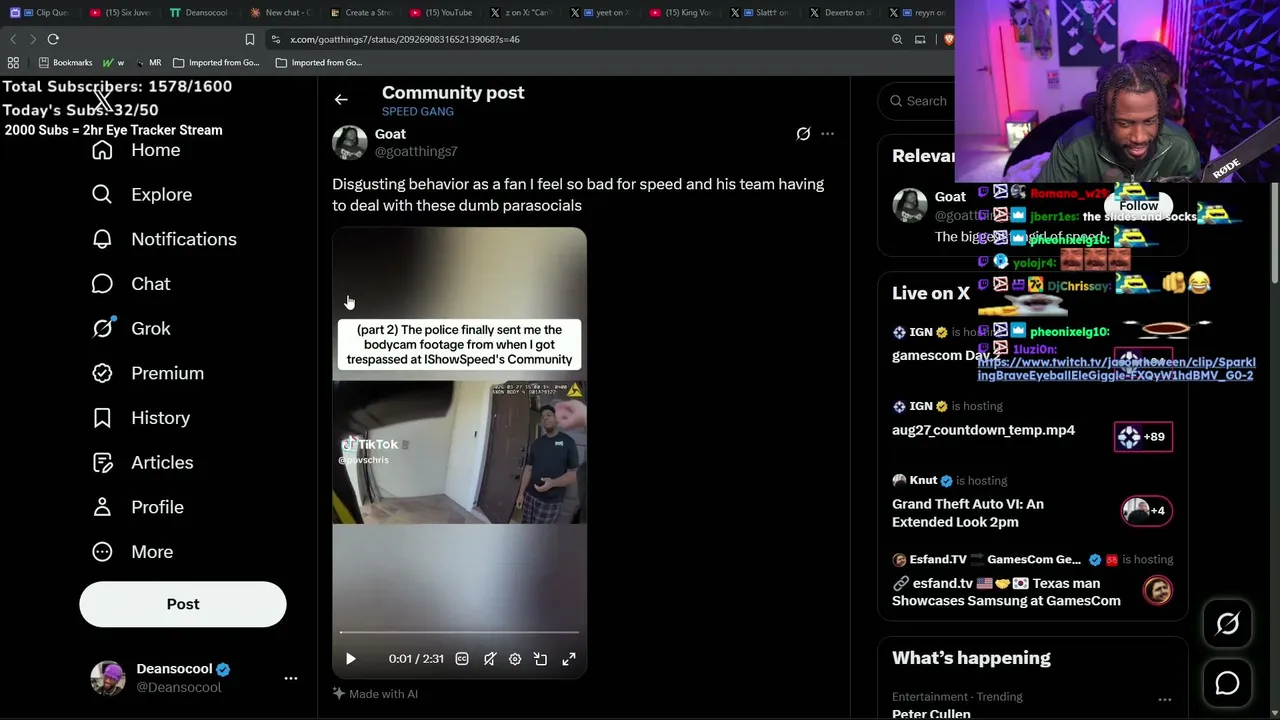Click the Made with AI label
1280x720 pixels.
[x=375, y=694]
